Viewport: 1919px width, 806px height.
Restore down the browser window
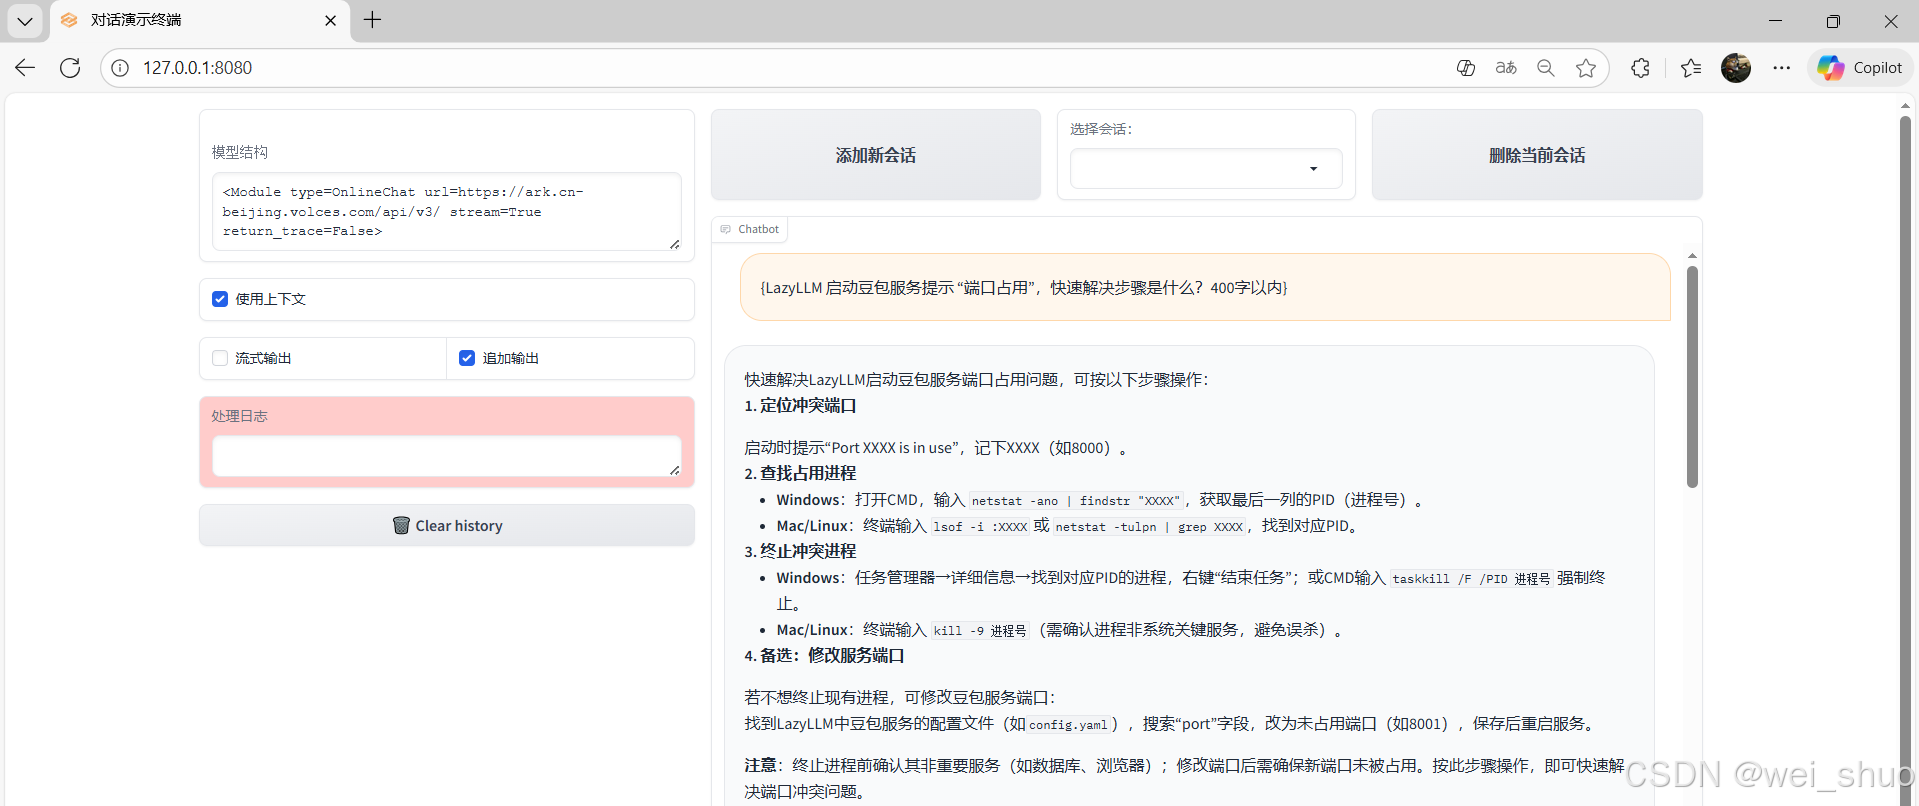click(1833, 20)
